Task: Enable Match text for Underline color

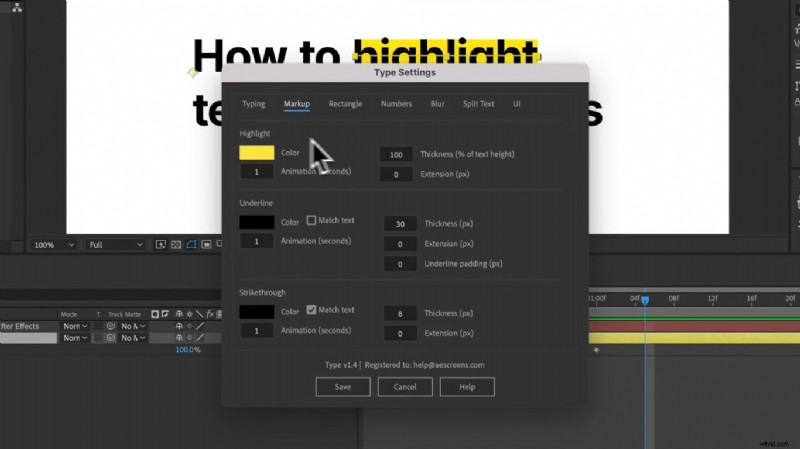Action: [x=311, y=220]
